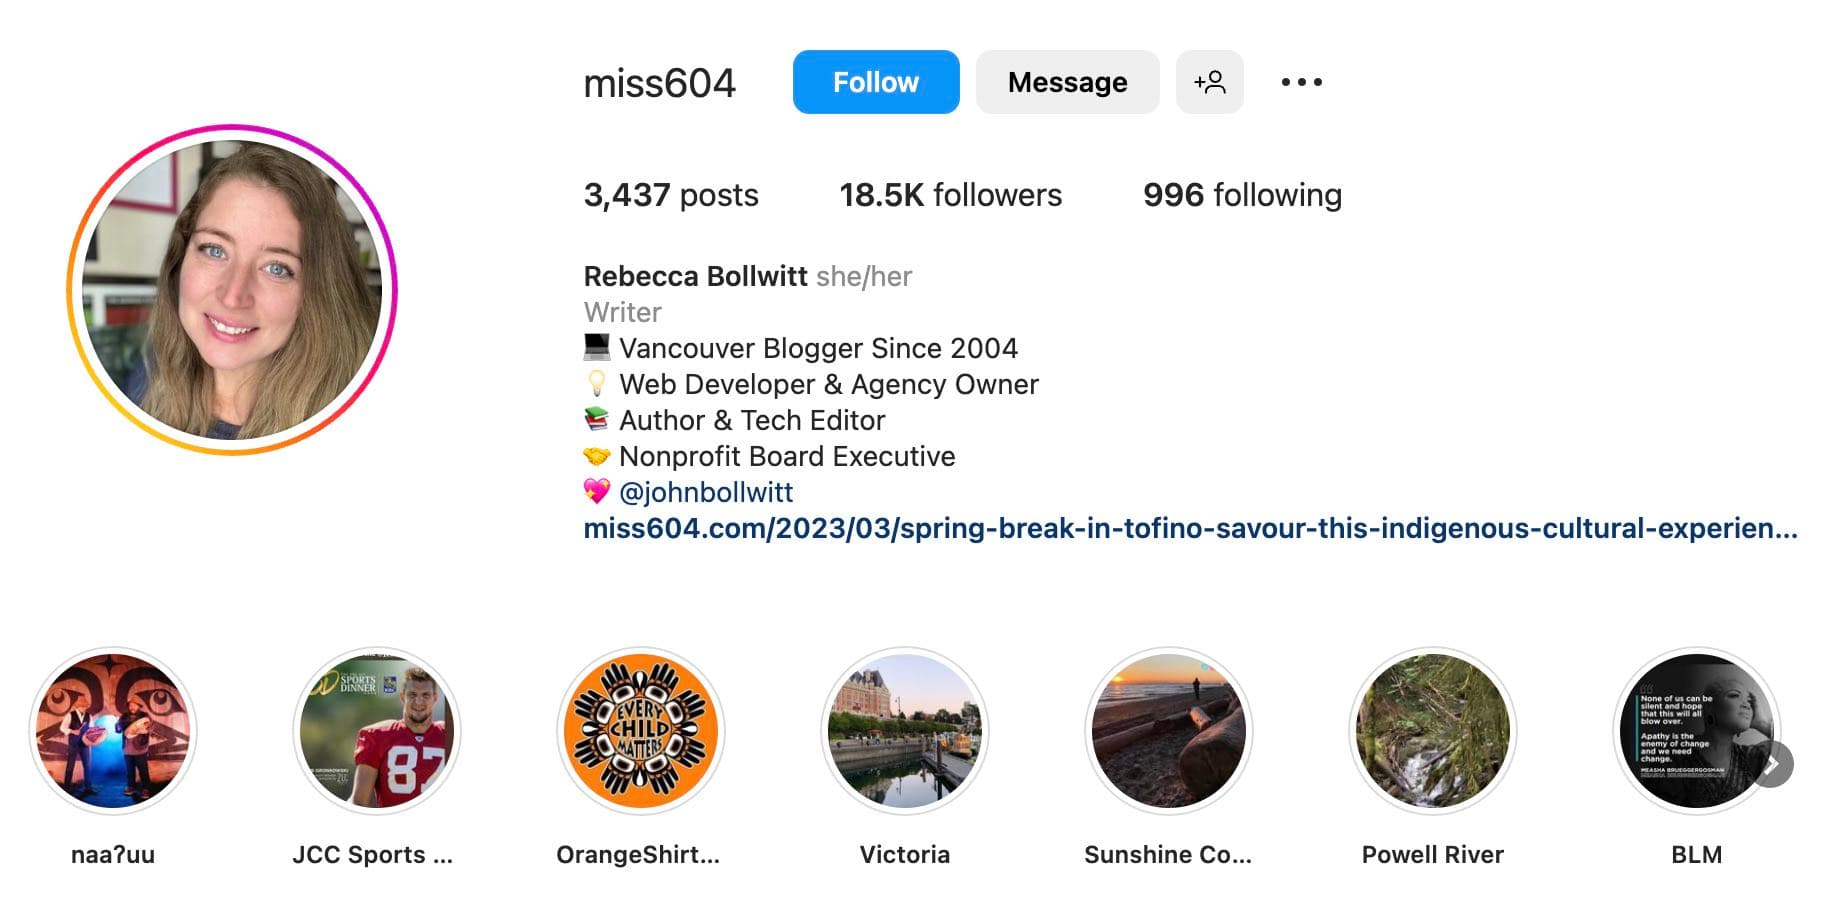Open the @johnbollwitt profile link
This screenshot has height=902, width=1838.
click(x=706, y=492)
